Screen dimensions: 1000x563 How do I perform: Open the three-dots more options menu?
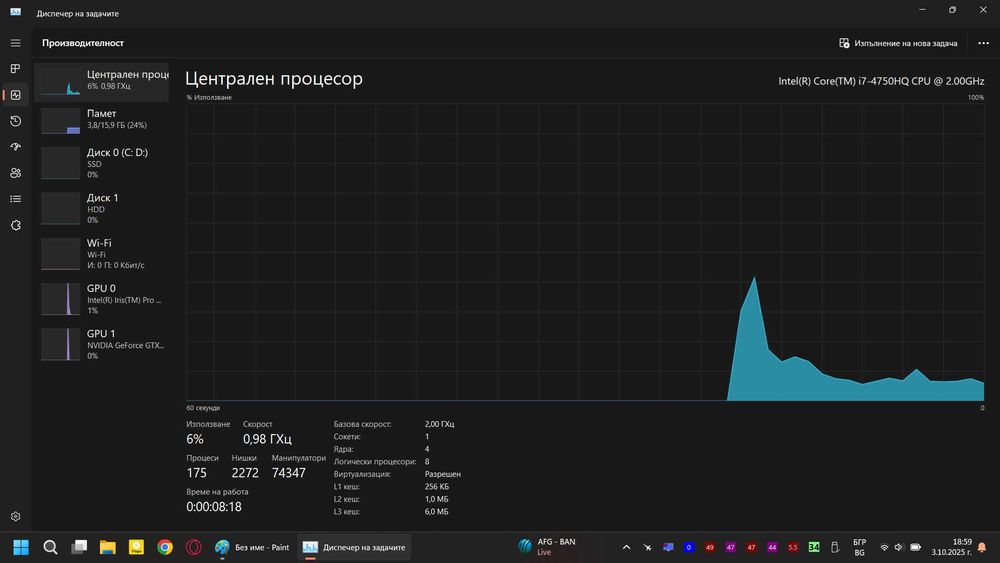point(983,43)
